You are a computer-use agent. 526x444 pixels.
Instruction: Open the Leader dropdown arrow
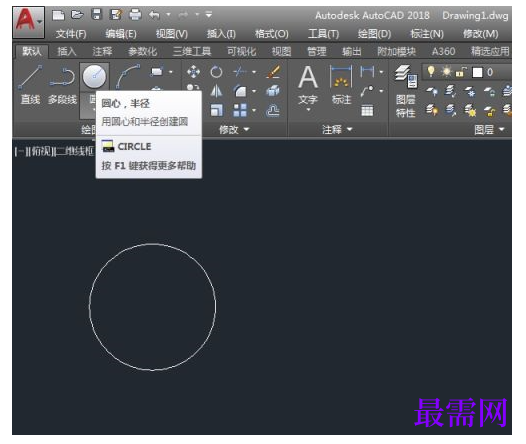(x=381, y=91)
